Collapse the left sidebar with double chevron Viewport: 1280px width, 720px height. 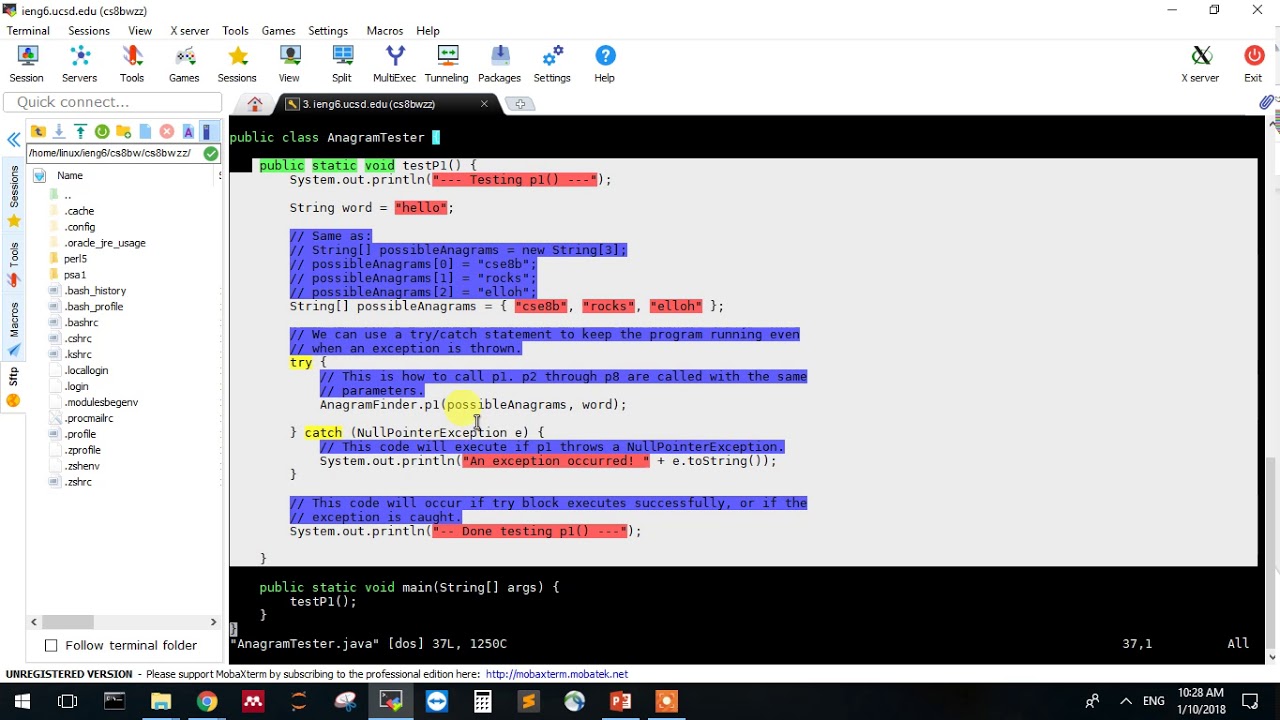pos(13,140)
